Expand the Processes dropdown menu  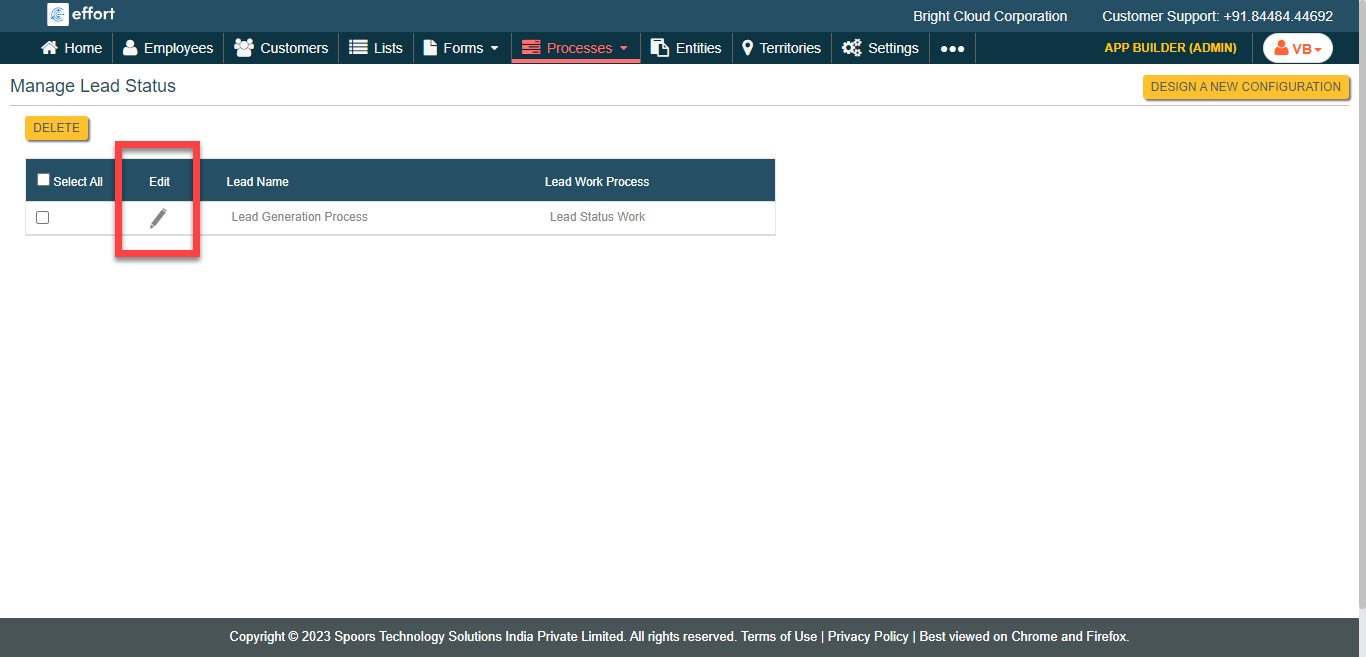tap(576, 48)
